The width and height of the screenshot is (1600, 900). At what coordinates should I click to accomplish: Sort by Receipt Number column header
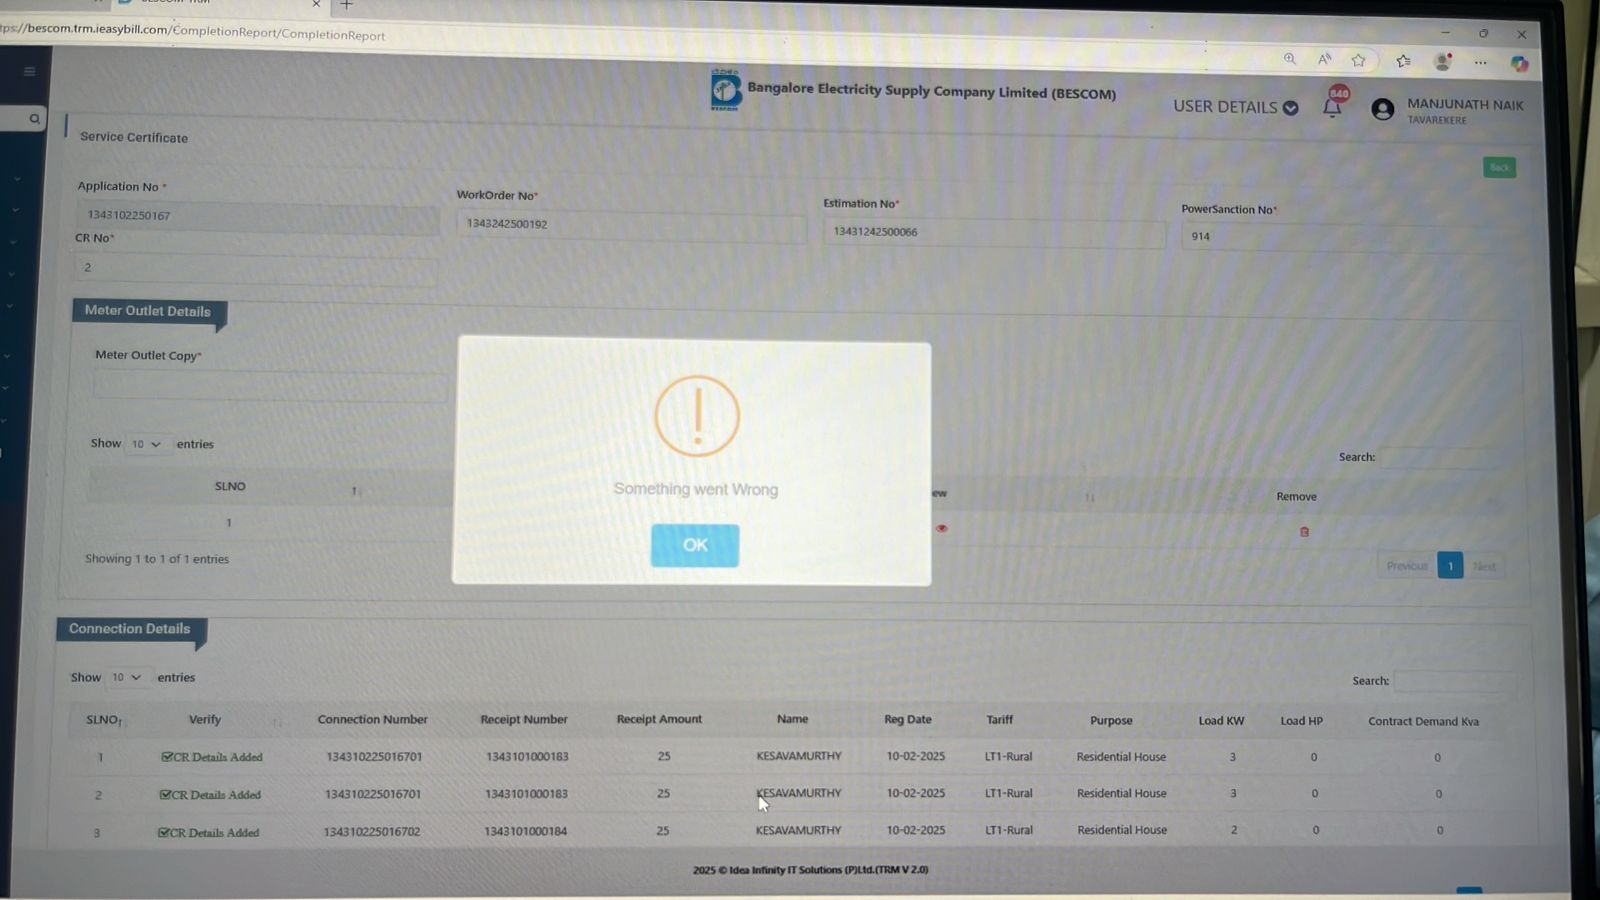(524, 719)
